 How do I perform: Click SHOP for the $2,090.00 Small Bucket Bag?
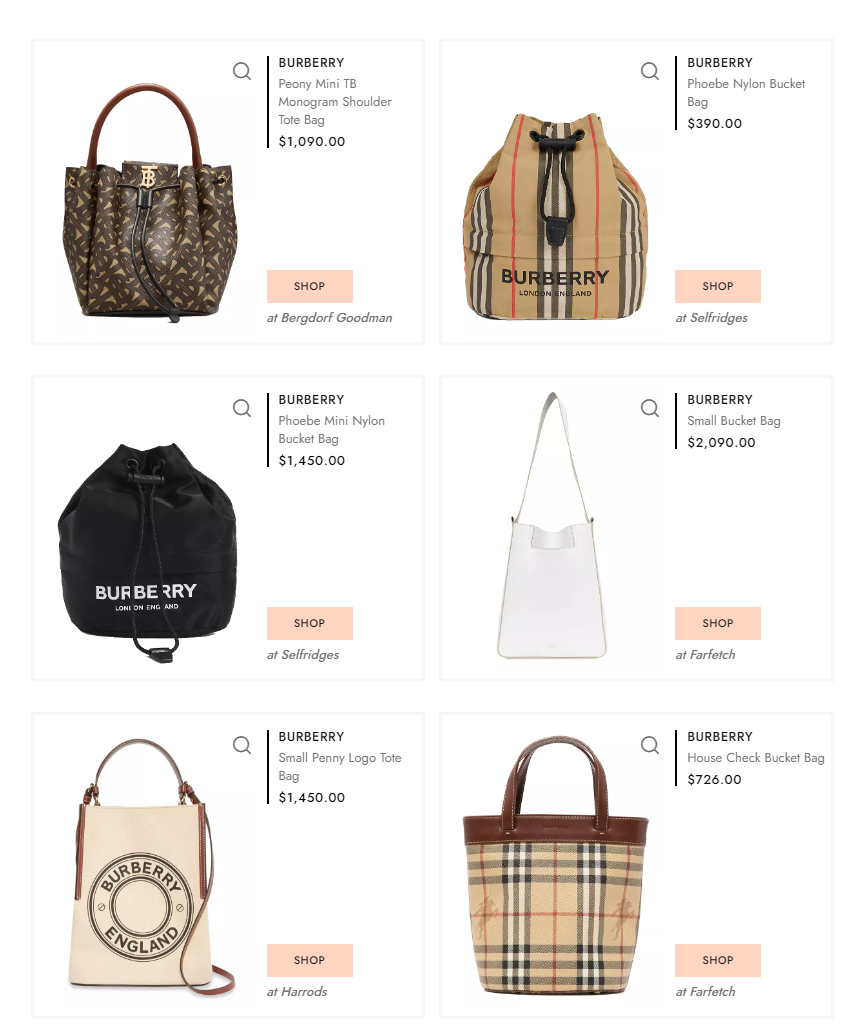pos(717,623)
